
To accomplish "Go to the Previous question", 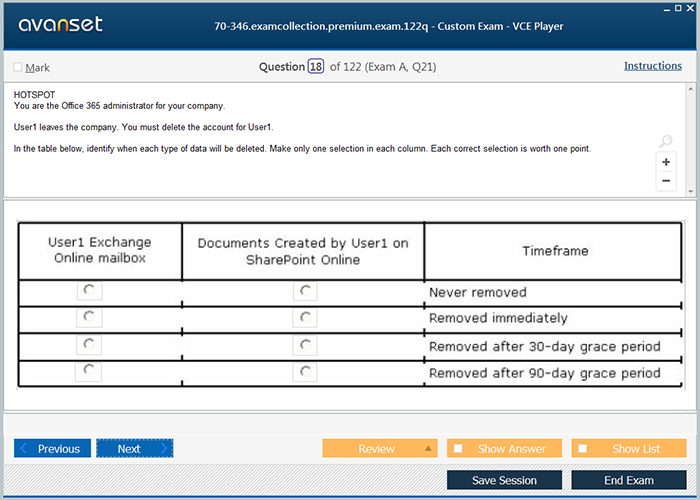I will [x=52, y=448].
